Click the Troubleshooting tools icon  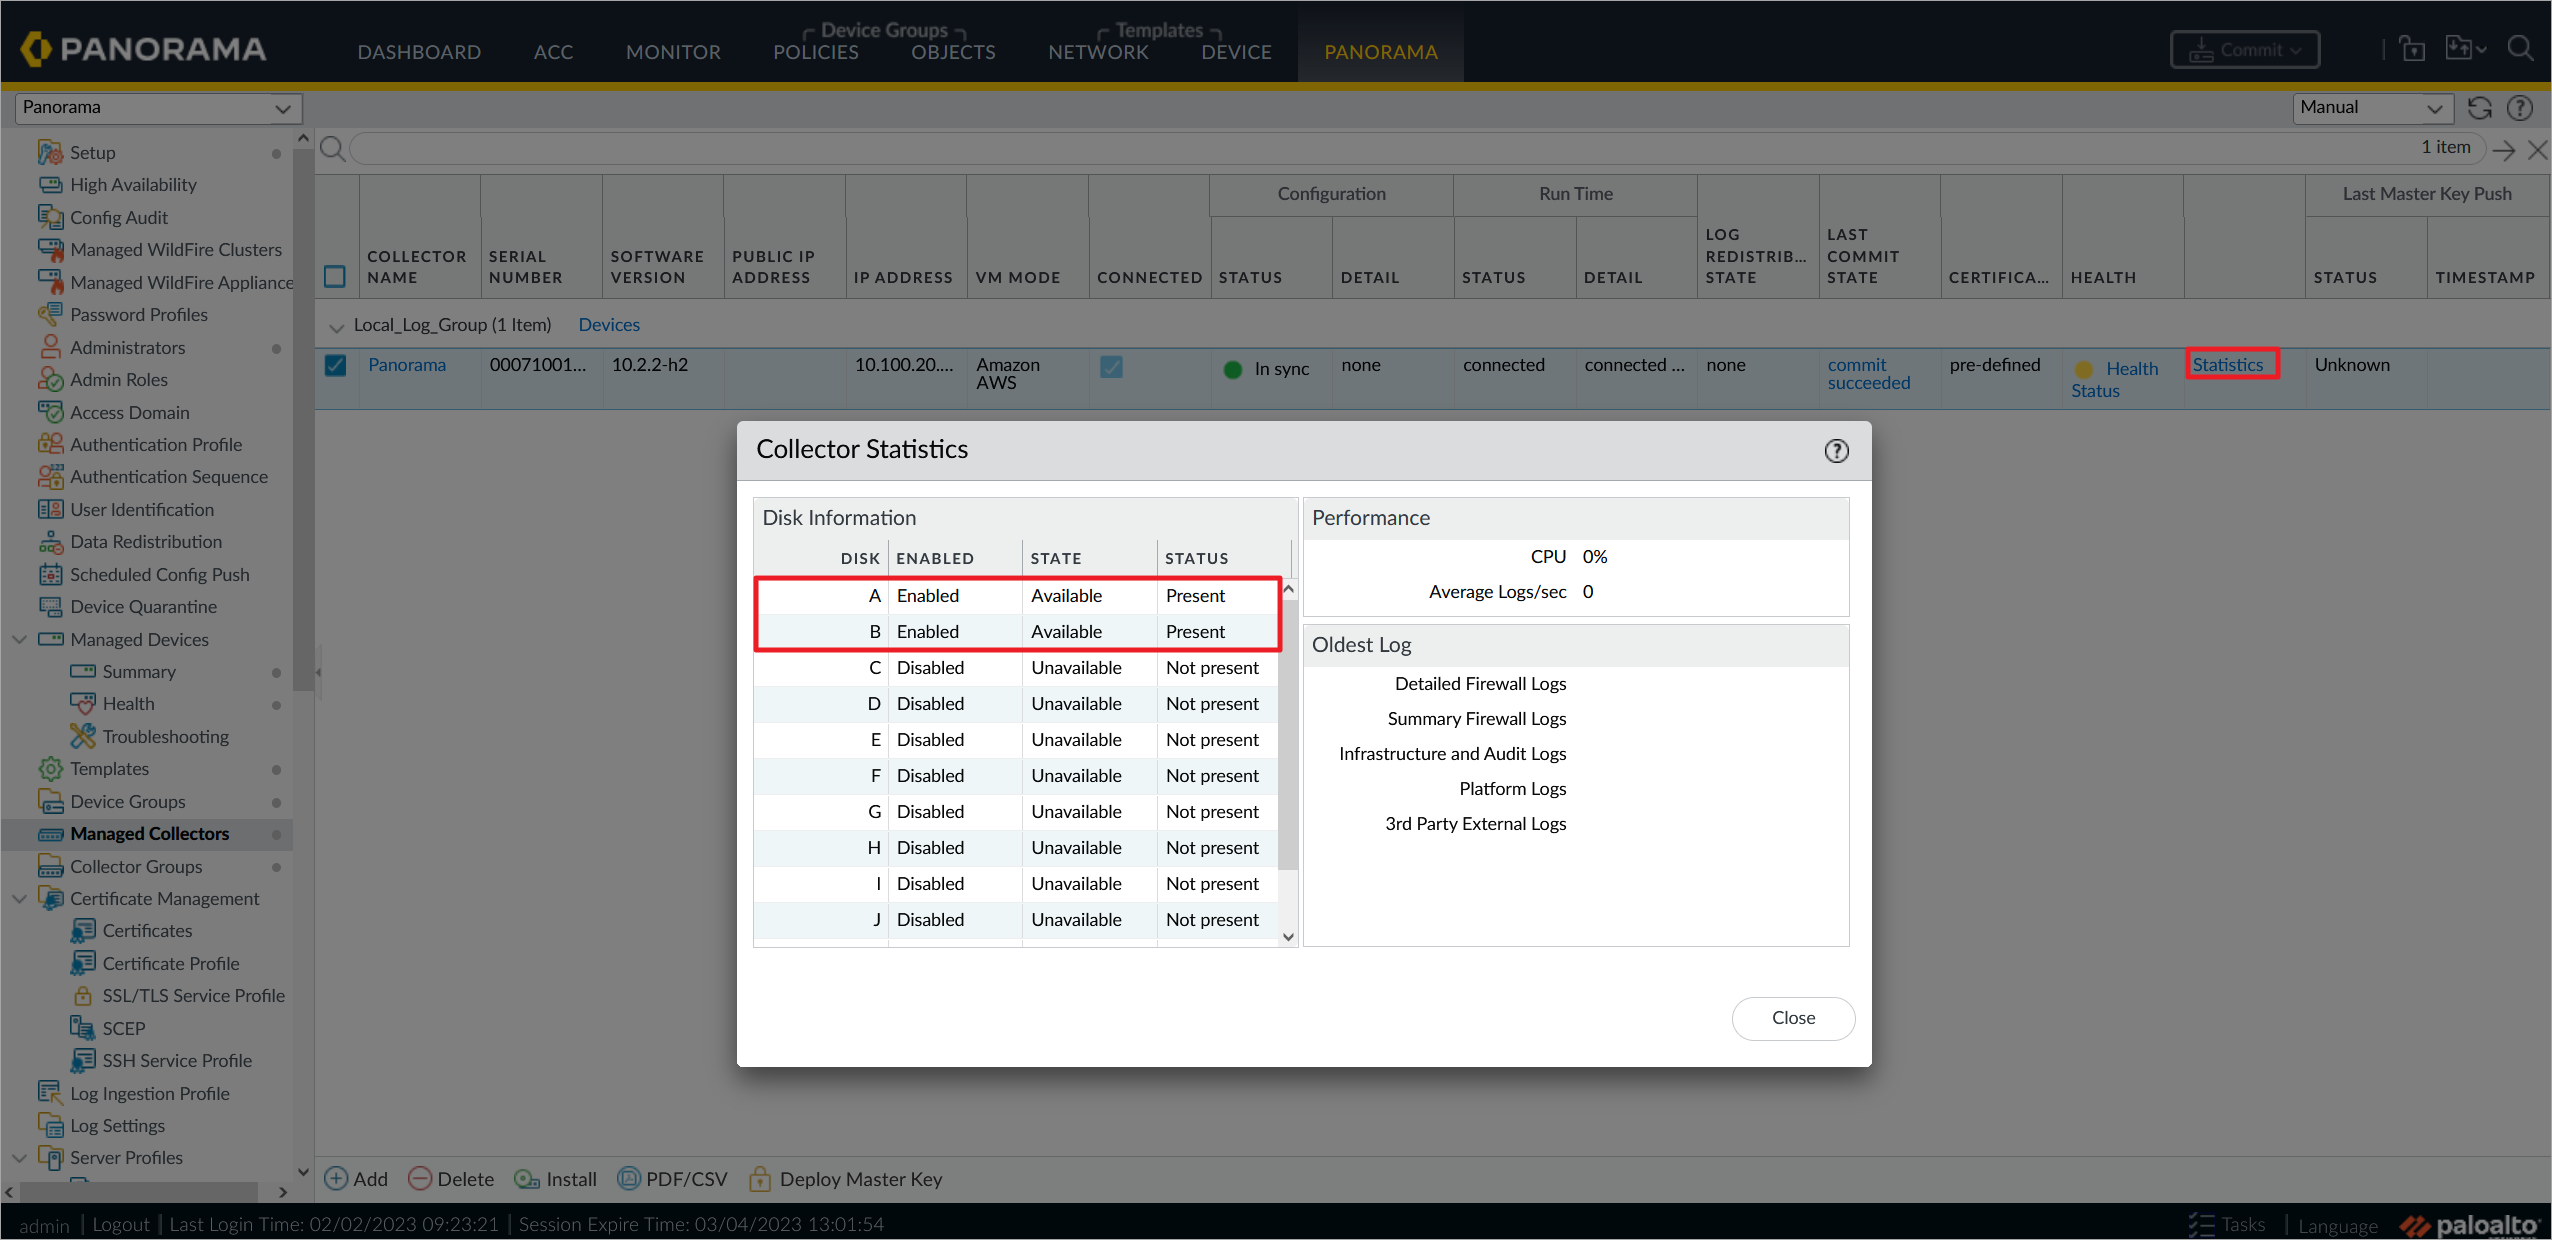pos(83,736)
